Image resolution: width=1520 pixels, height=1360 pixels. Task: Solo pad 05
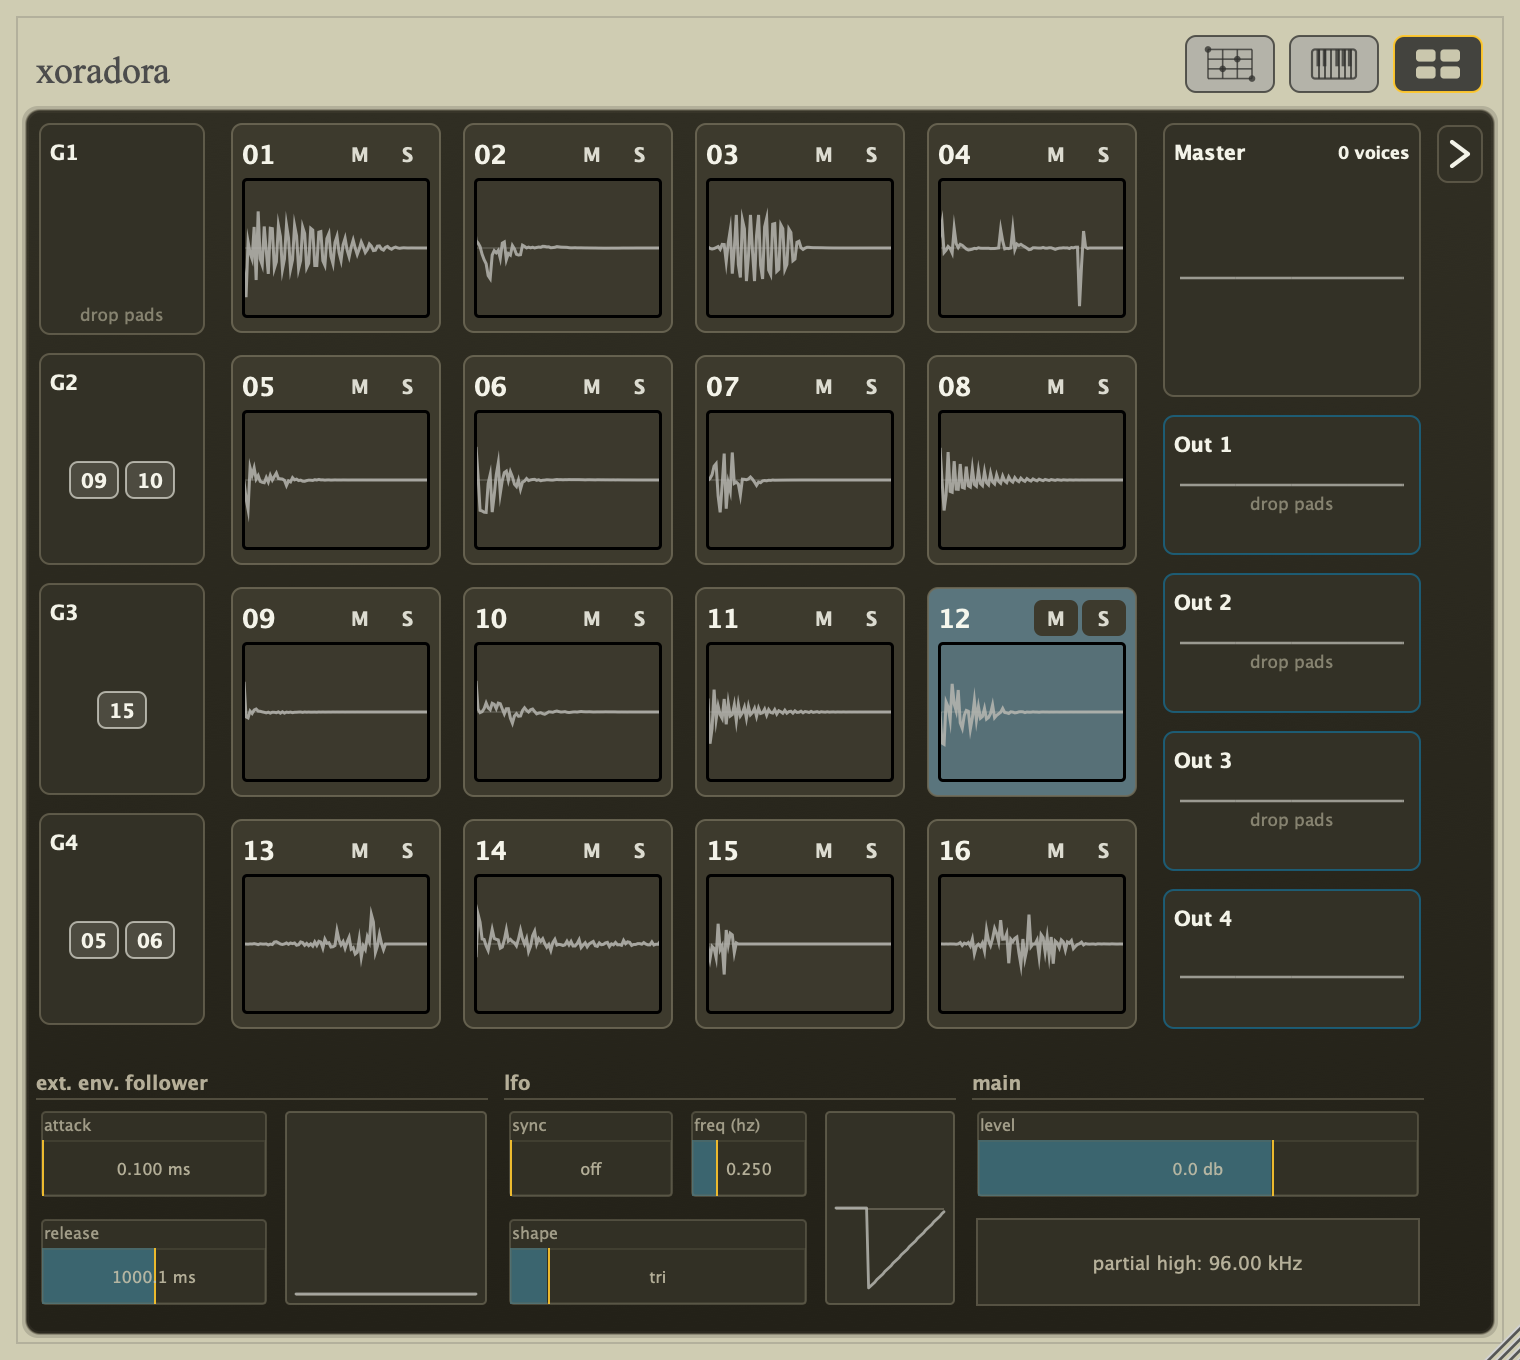[407, 387]
